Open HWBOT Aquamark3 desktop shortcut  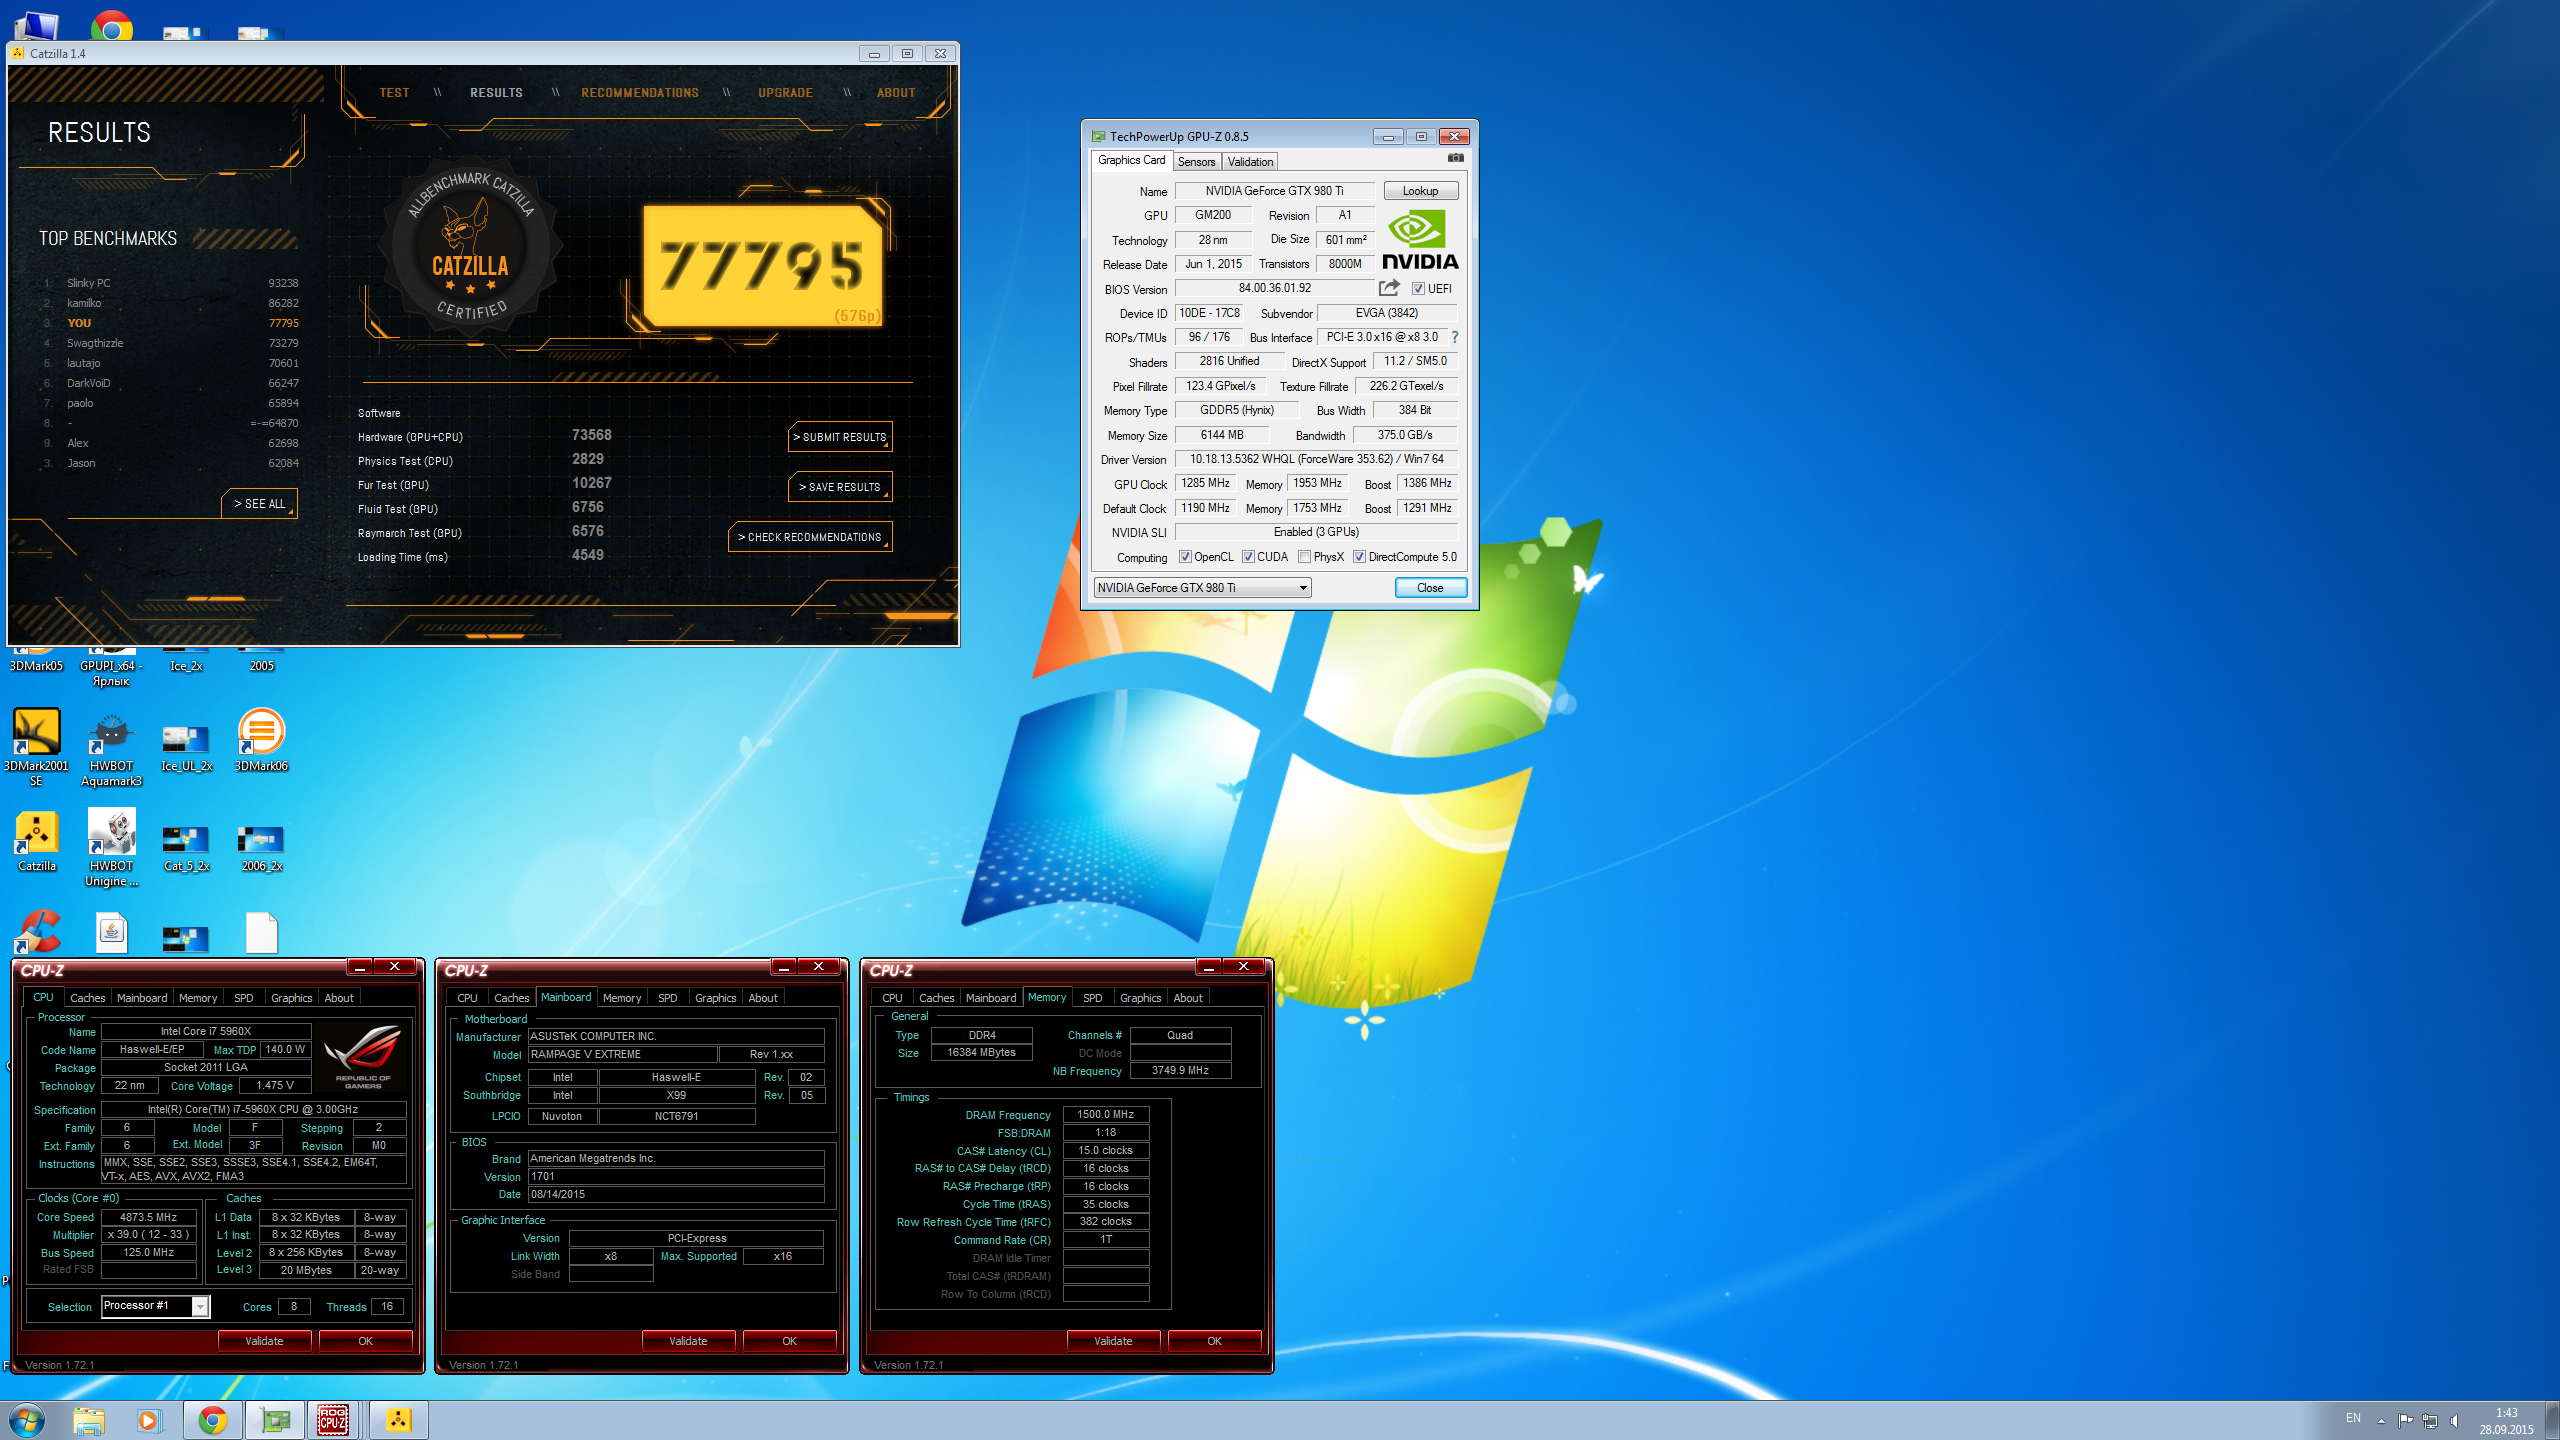pyautogui.click(x=111, y=747)
